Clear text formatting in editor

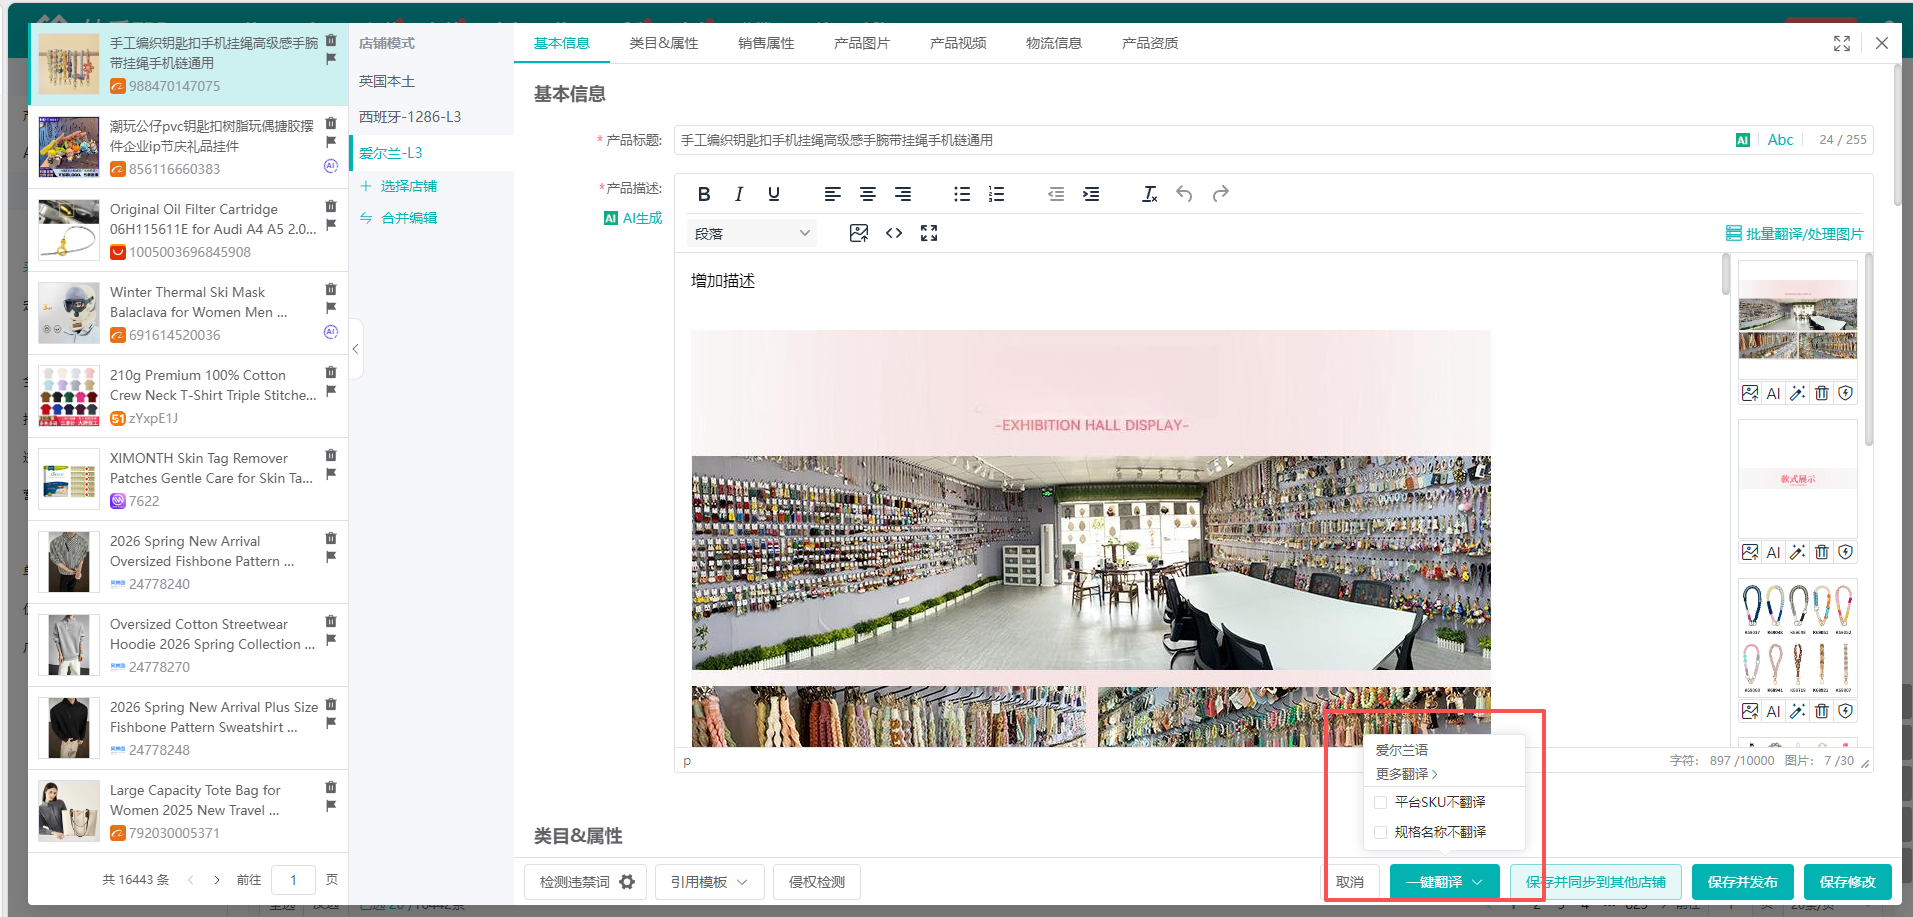click(x=1150, y=194)
